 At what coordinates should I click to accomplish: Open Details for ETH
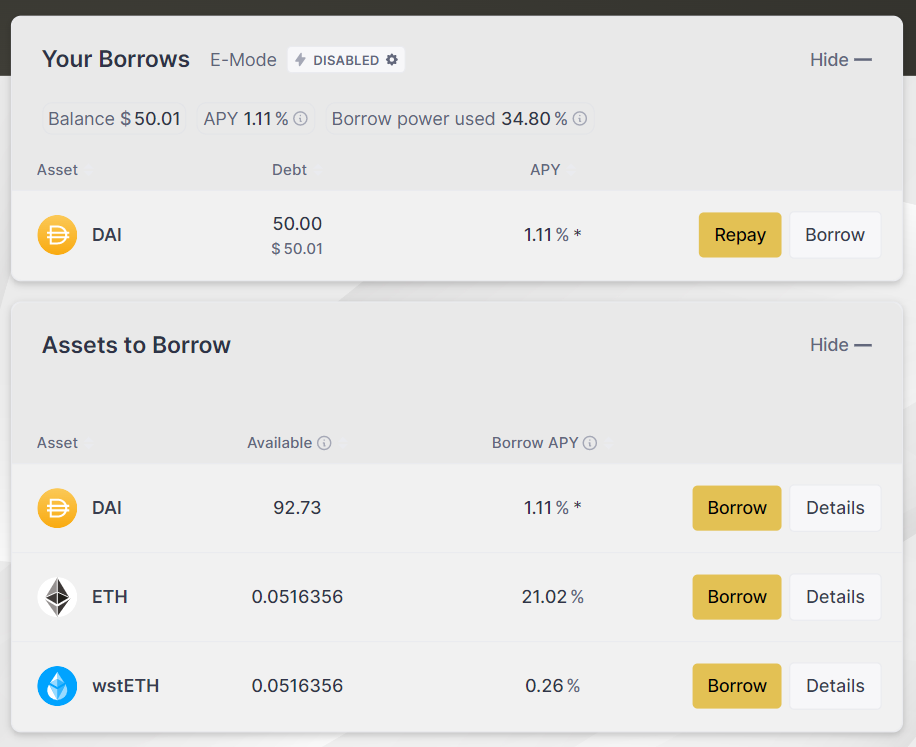pyautogui.click(x=835, y=597)
